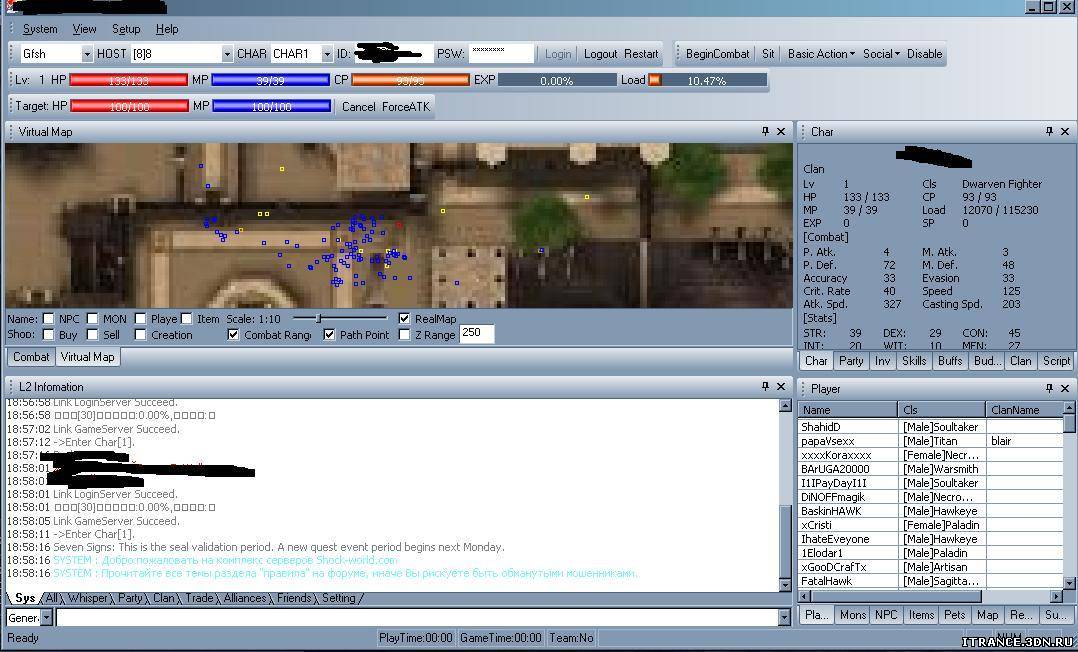Enable the Z Range checkbox
The image size is (1078, 652).
pyautogui.click(x=404, y=335)
